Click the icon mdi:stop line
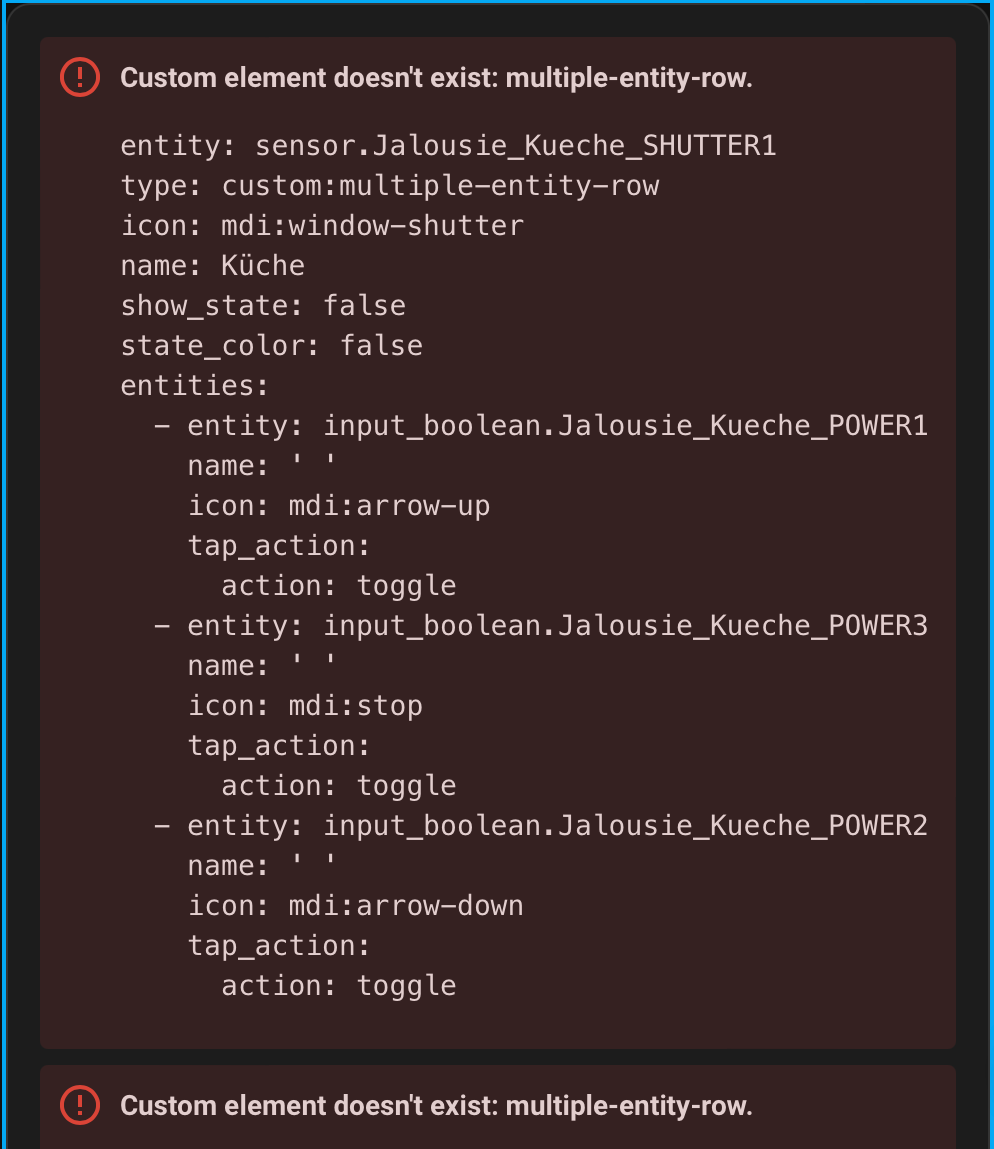 305,706
